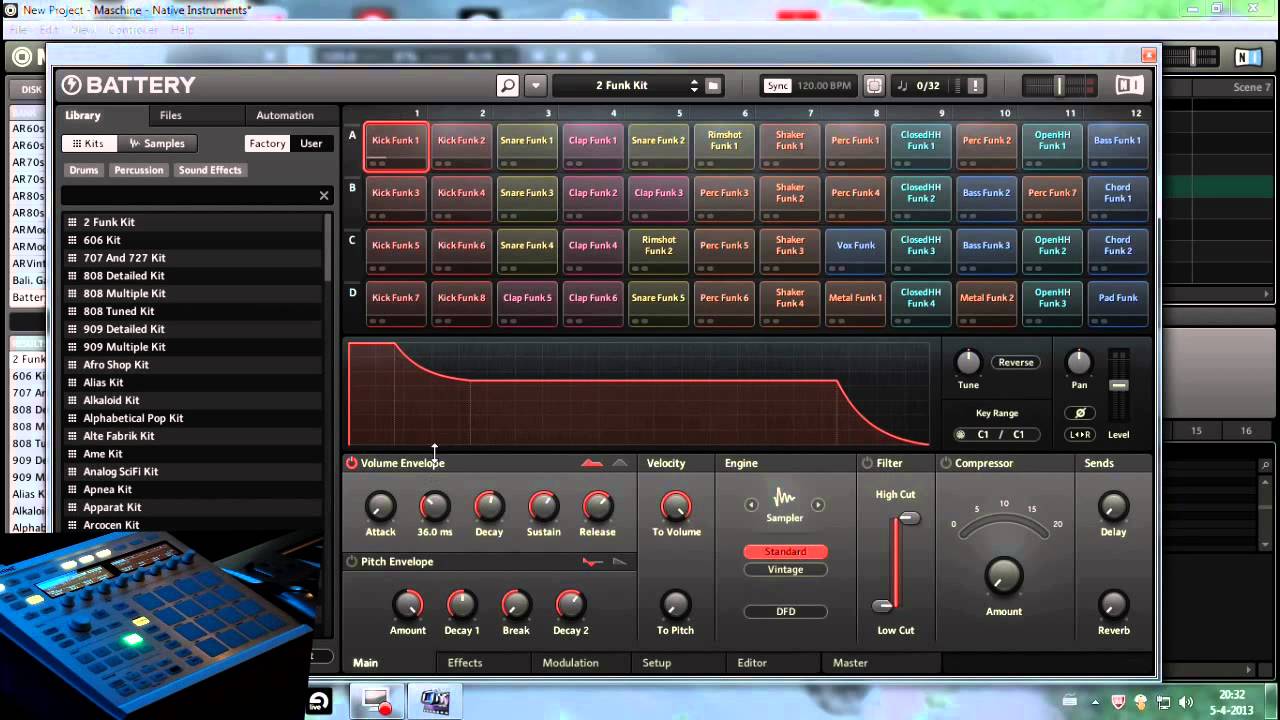Click the Attack knob
The height and width of the screenshot is (720, 1280).
[380, 506]
